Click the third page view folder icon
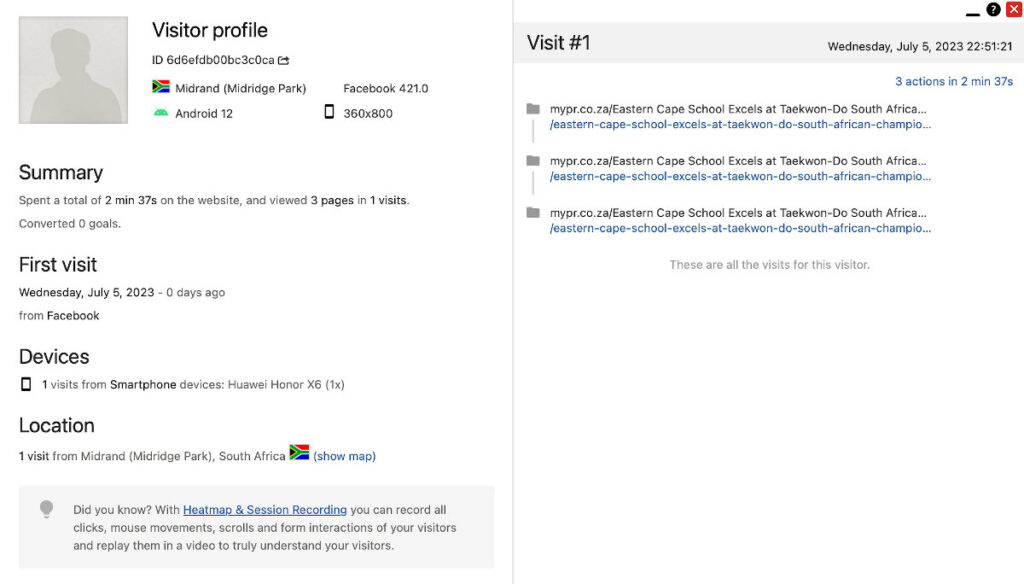The width and height of the screenshot is (1024, 584). point(533,212)
